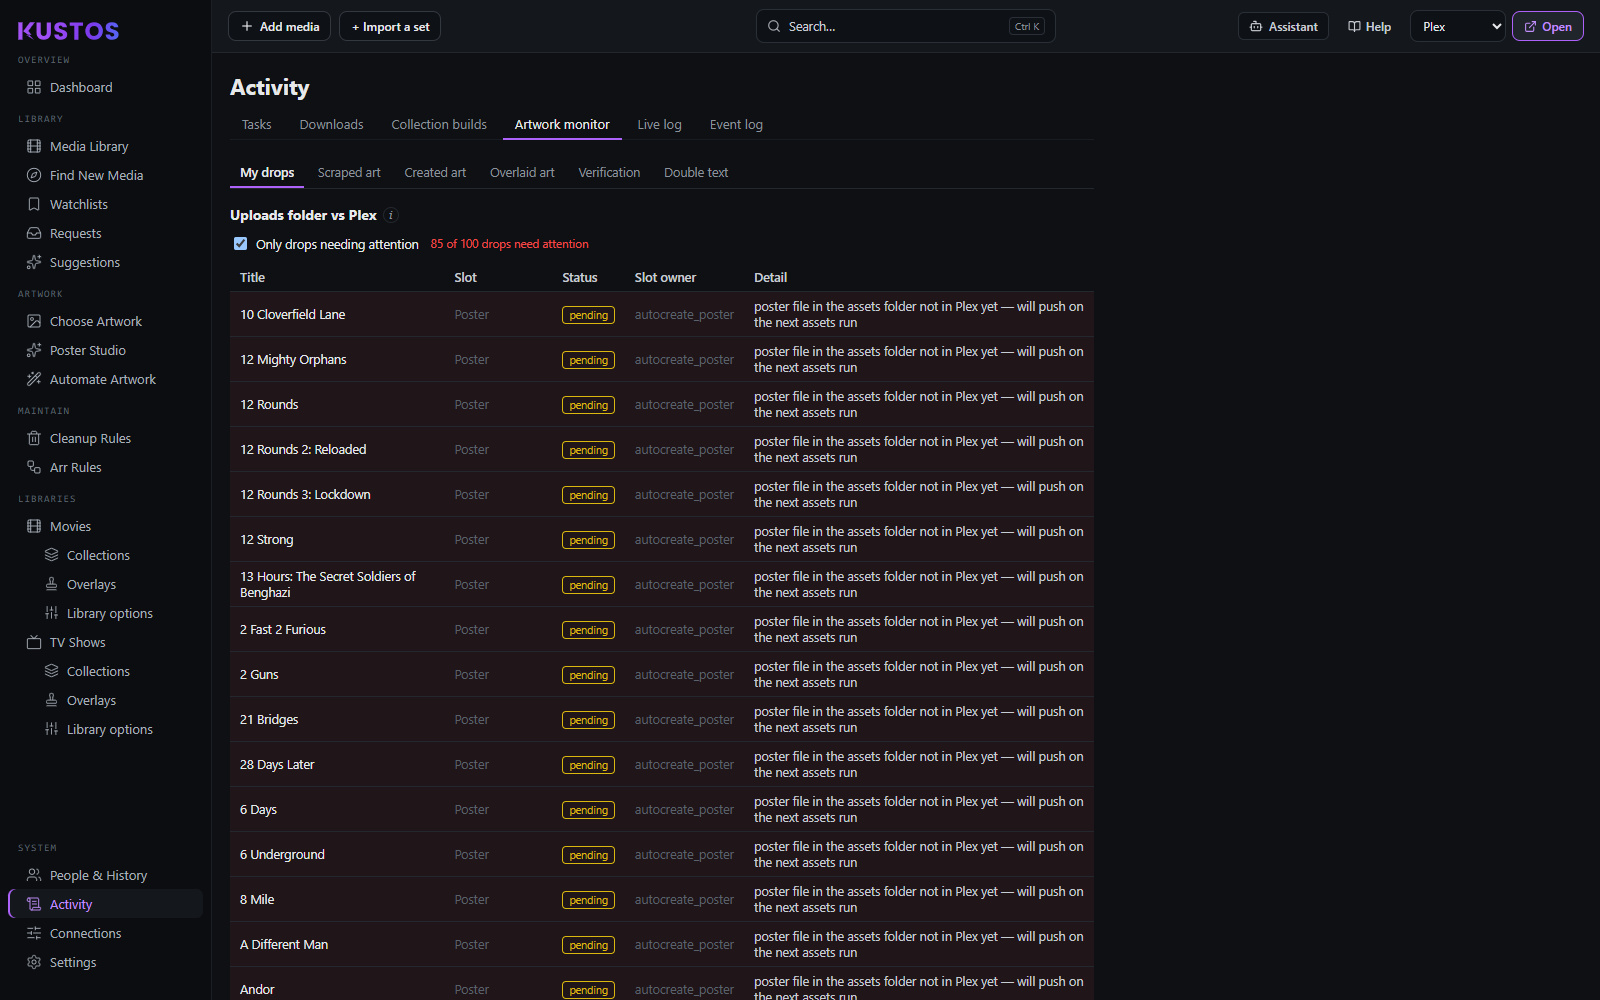Click the Find New Media compass icon
The width and height of the screenshot is (1600, 1000).
[x=34, y=175]
